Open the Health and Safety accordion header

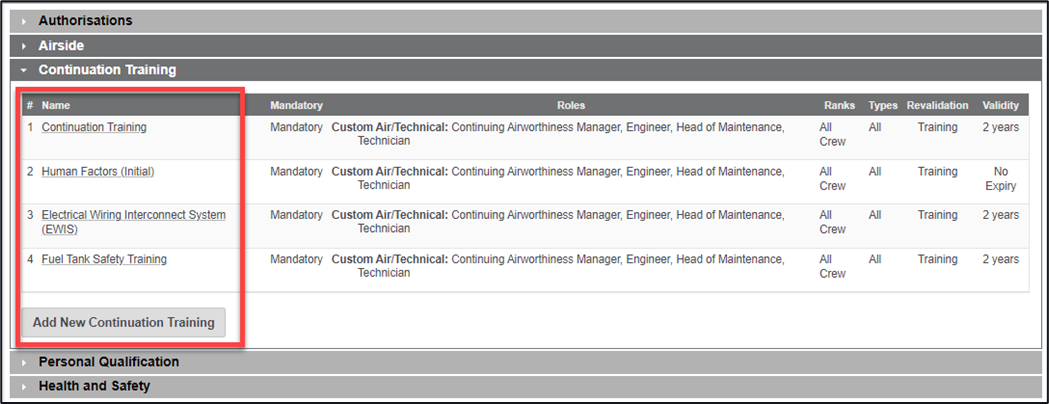coord(94,386)
